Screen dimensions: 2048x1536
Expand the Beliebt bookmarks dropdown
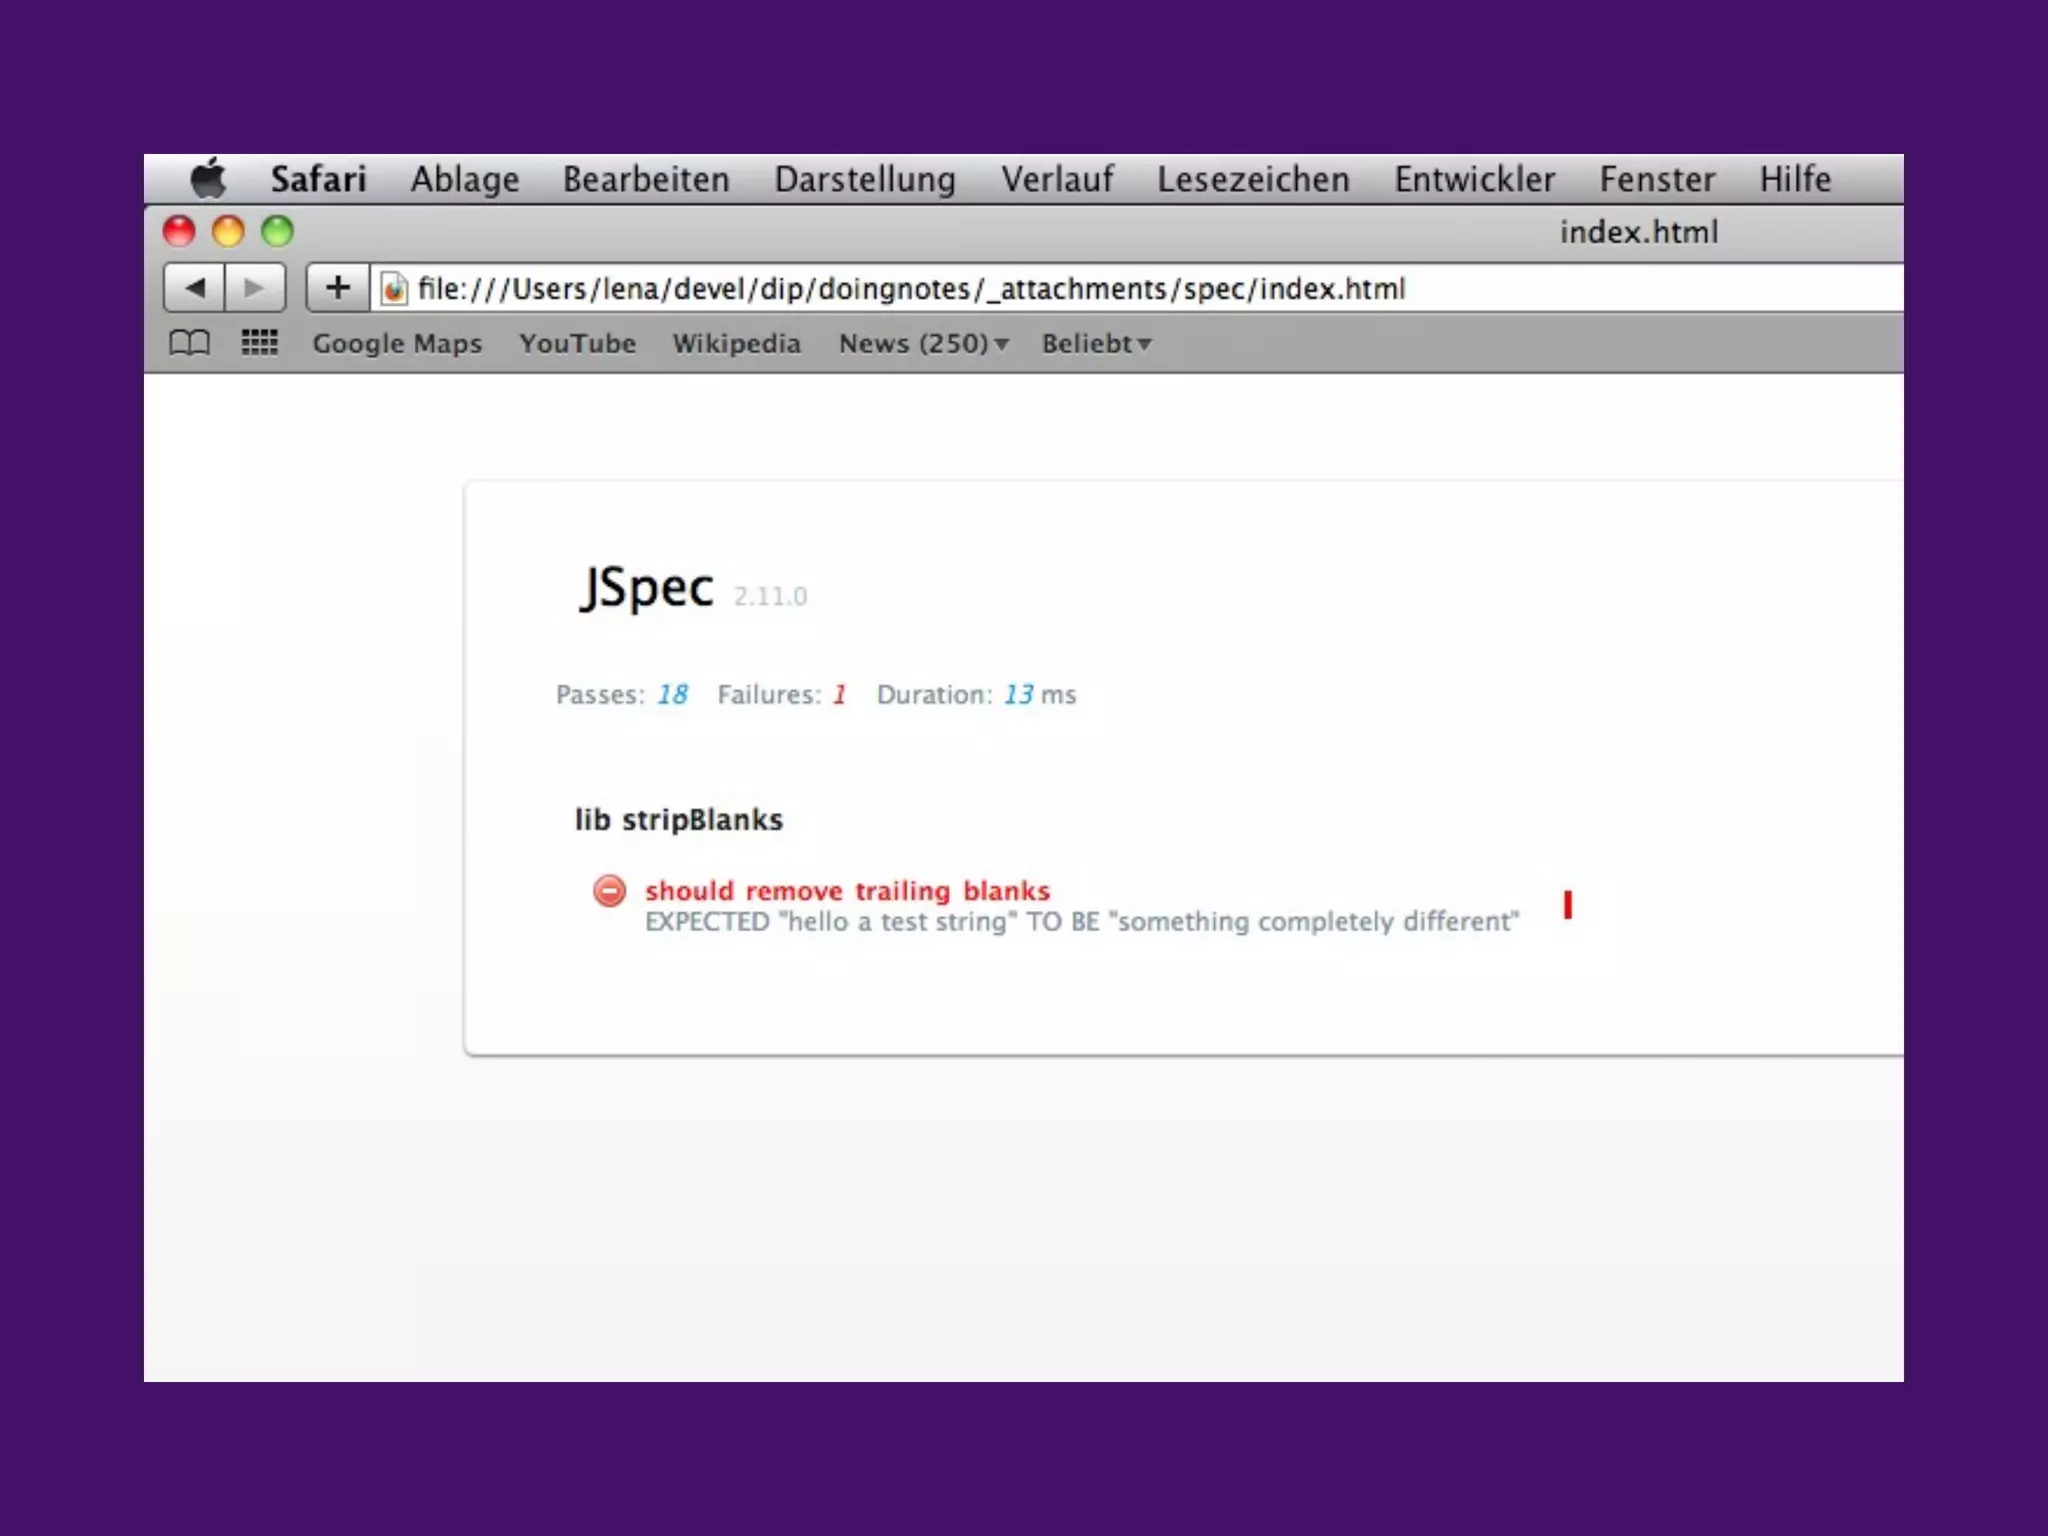[x=1096, y=343]
